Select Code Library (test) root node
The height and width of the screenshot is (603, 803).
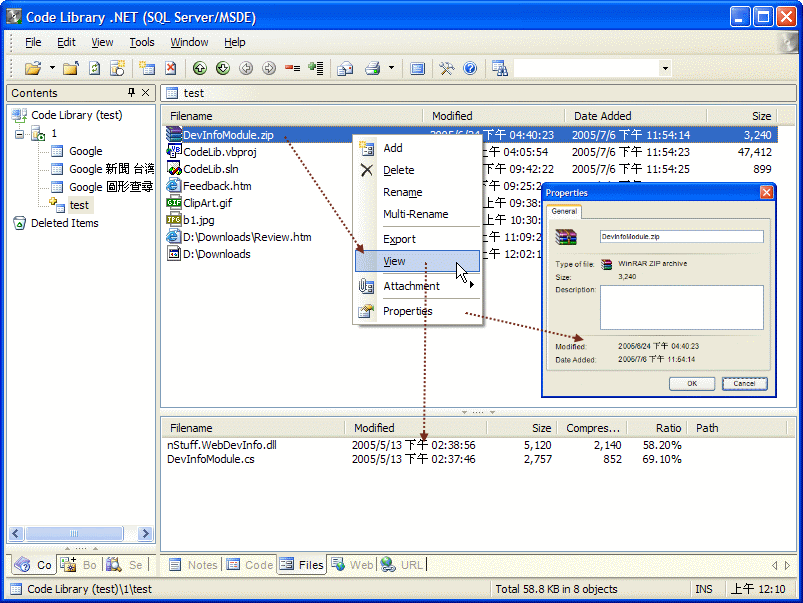76,115
